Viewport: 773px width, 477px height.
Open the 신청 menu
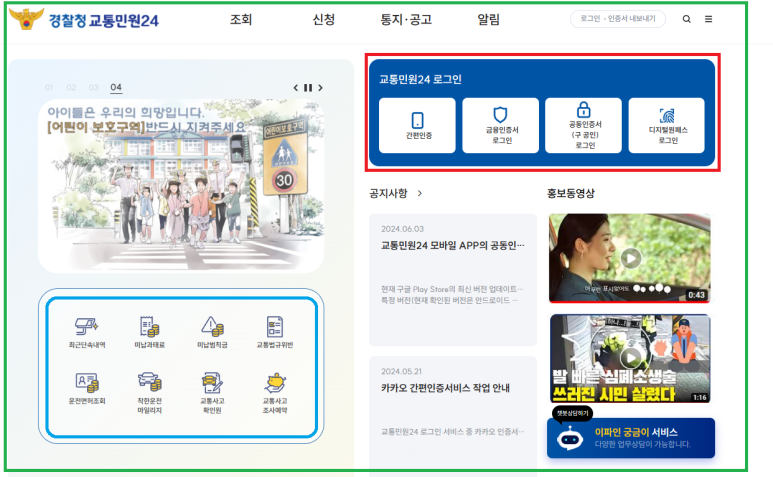(x=324, y=20)
